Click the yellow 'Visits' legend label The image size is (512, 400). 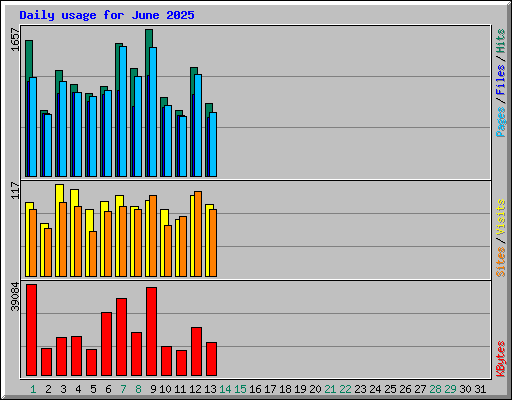pyautogui.click(x=500, y=218)
